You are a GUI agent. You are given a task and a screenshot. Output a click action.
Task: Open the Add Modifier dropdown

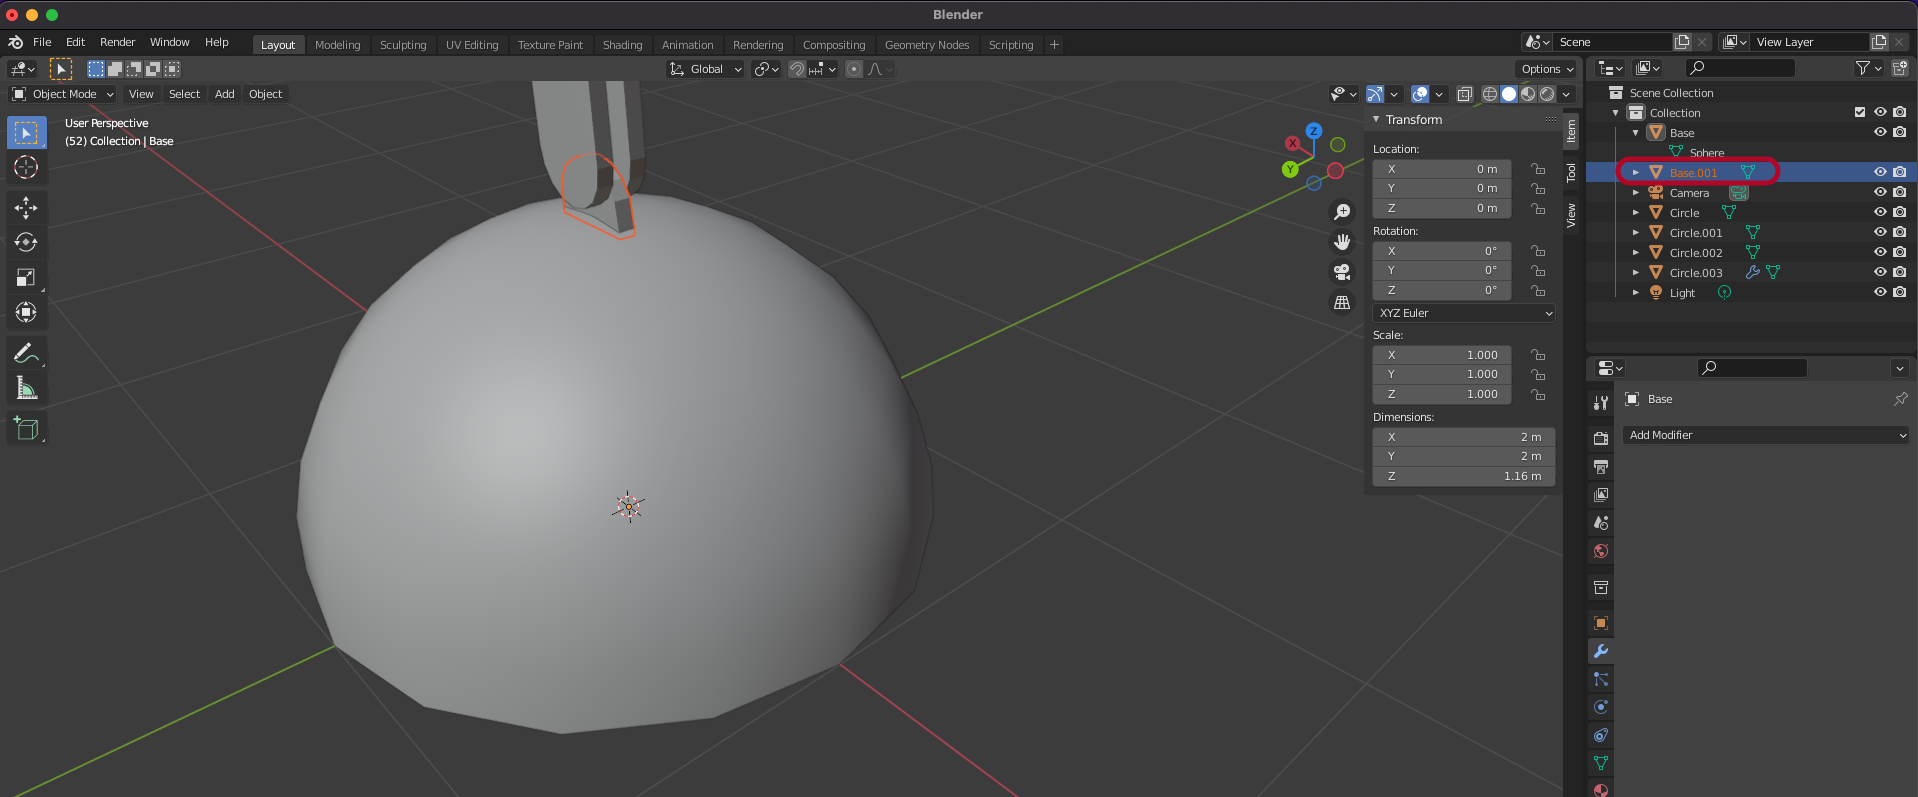pyautogui.click(x=1766, y=435)
